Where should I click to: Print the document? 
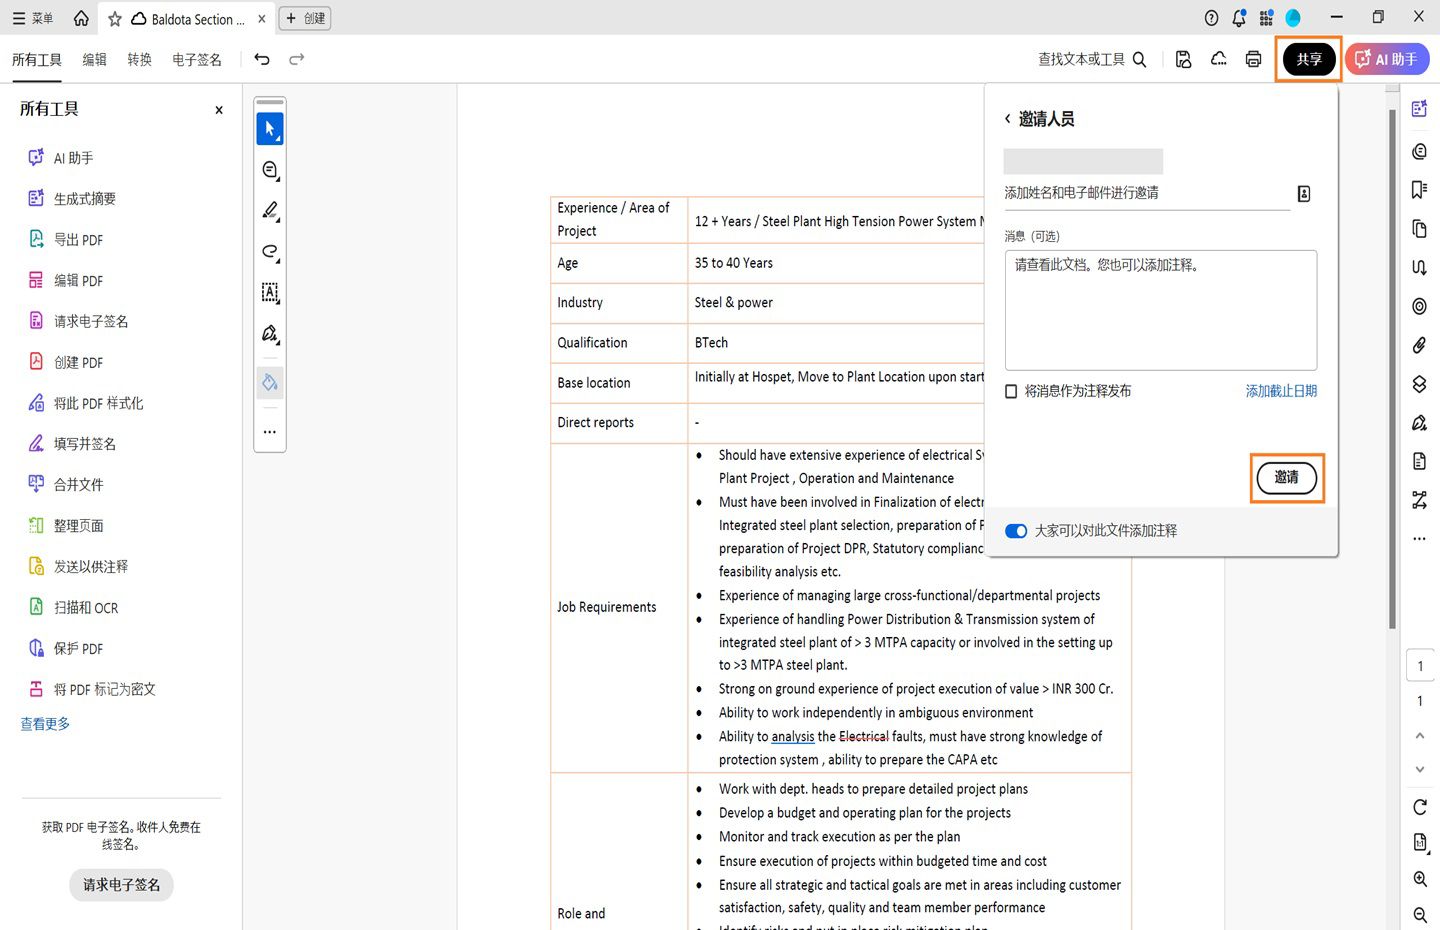(x=1253, y=59)
